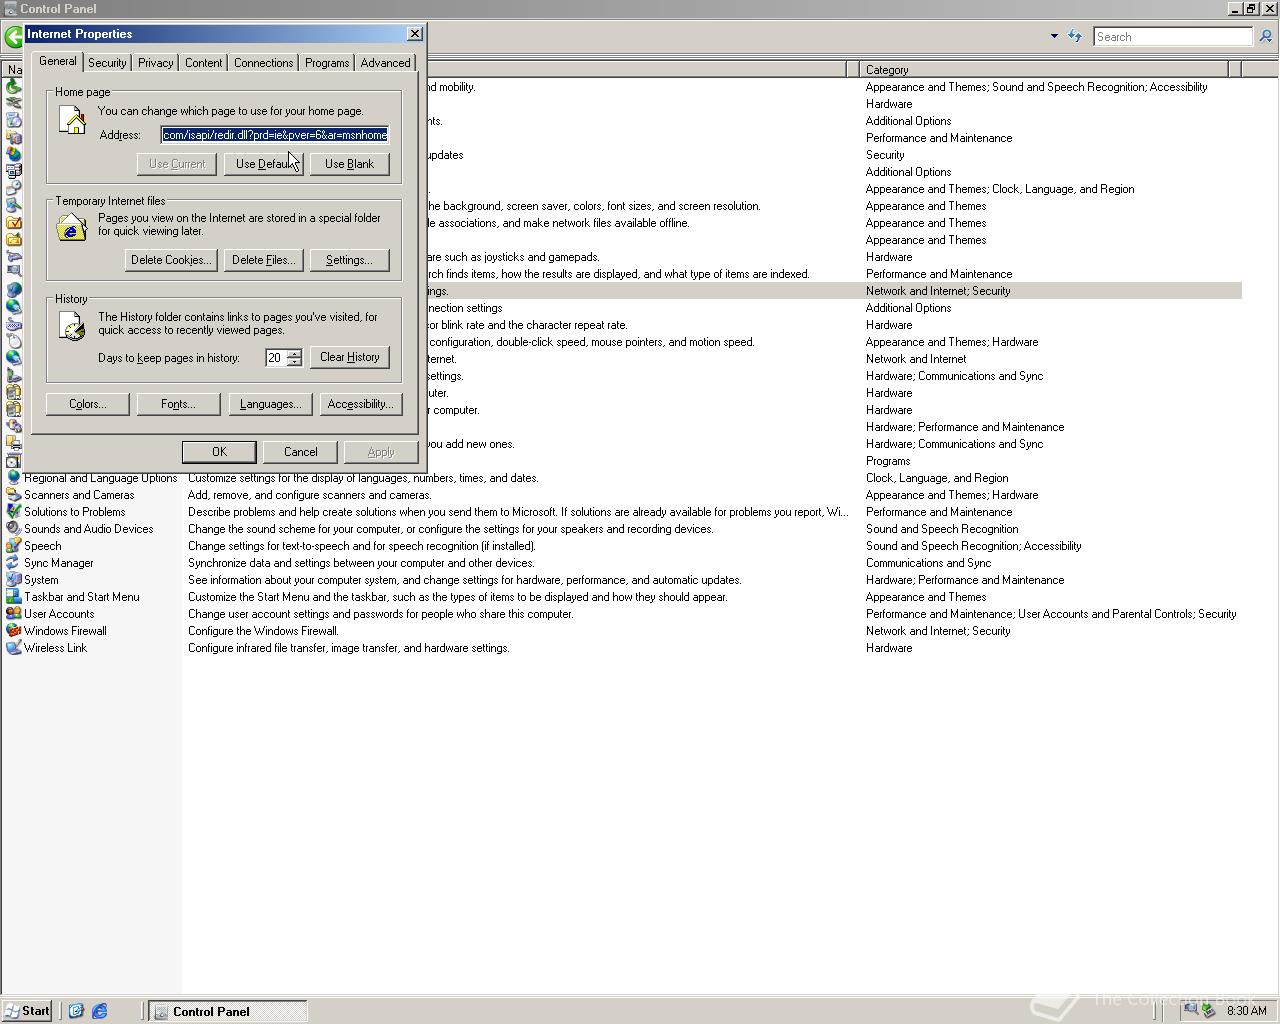Viewport: 1280px width, 1024px height.
Task: Click the days in history number field
Action: click(276, 357)
